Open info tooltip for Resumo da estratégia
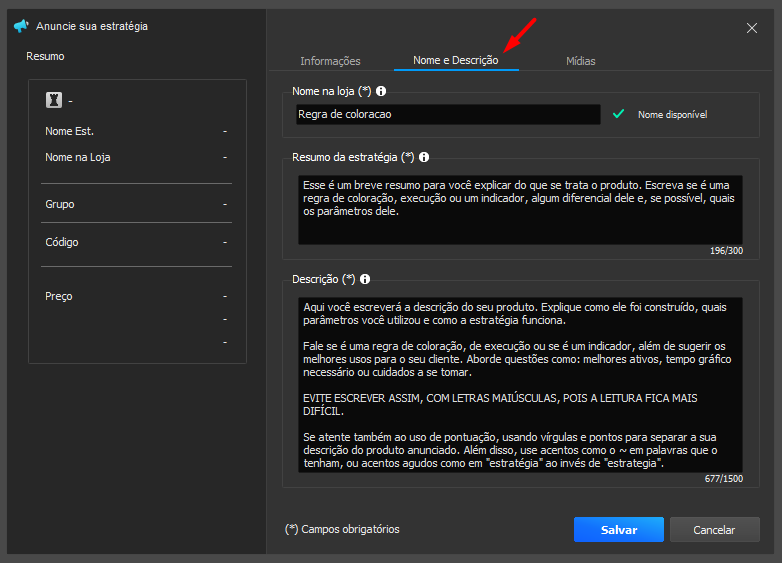782x563 pixels. tap(424, 157)
